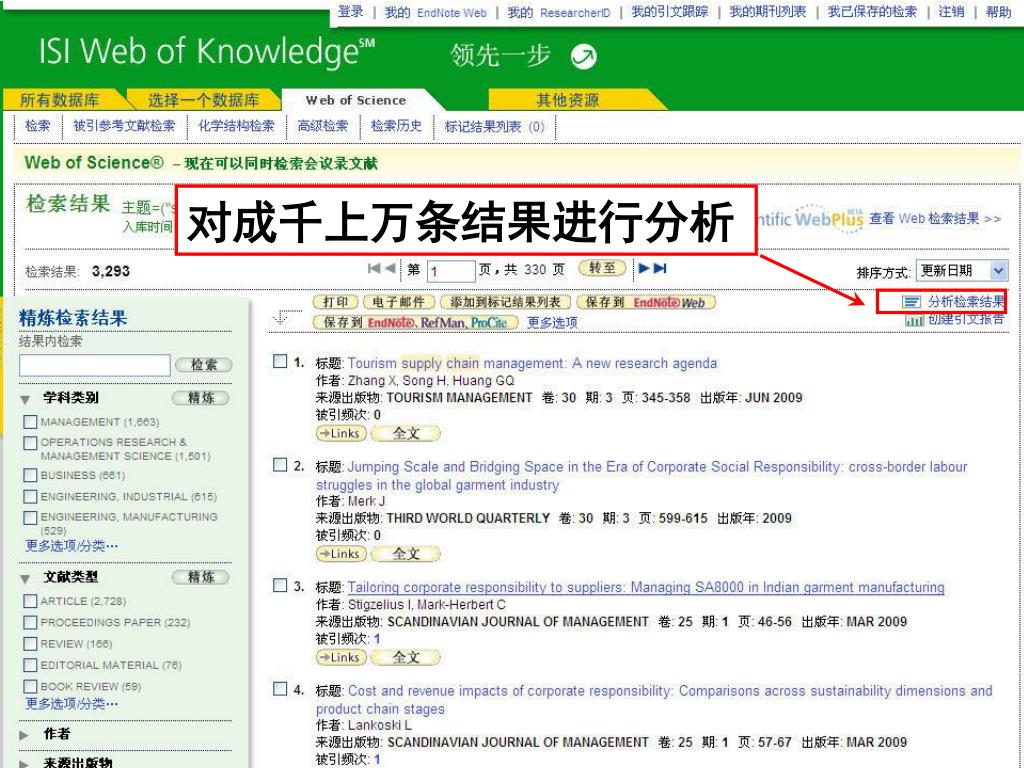
Task: Select checkbox for result 2
Action: (280, 465)
